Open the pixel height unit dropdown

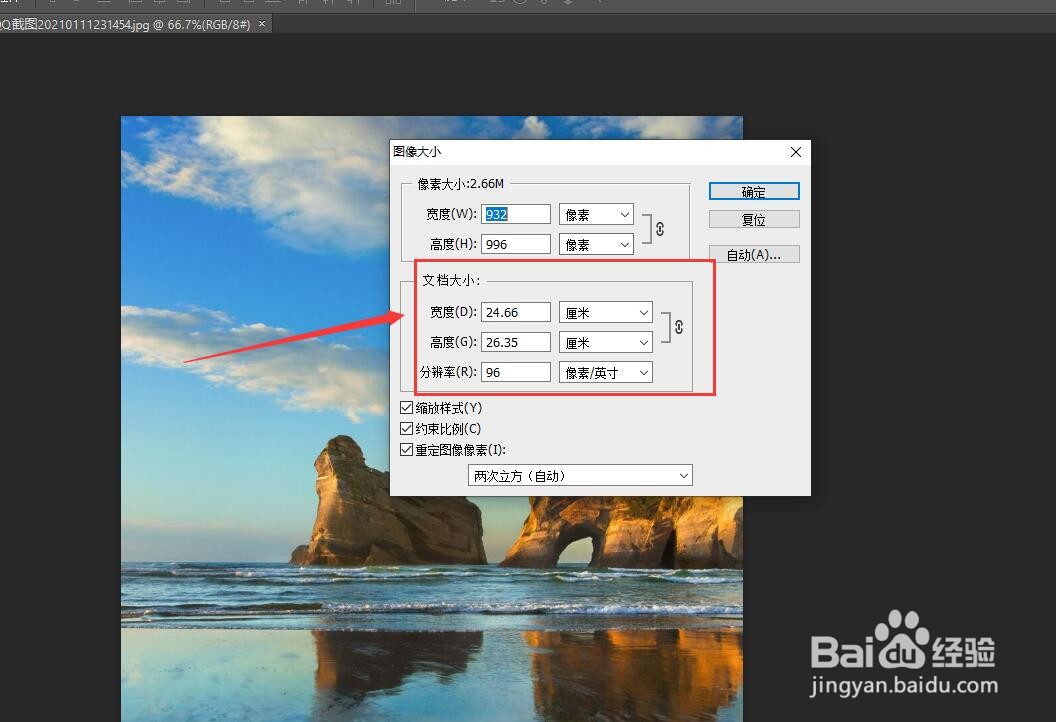point(596,244)
